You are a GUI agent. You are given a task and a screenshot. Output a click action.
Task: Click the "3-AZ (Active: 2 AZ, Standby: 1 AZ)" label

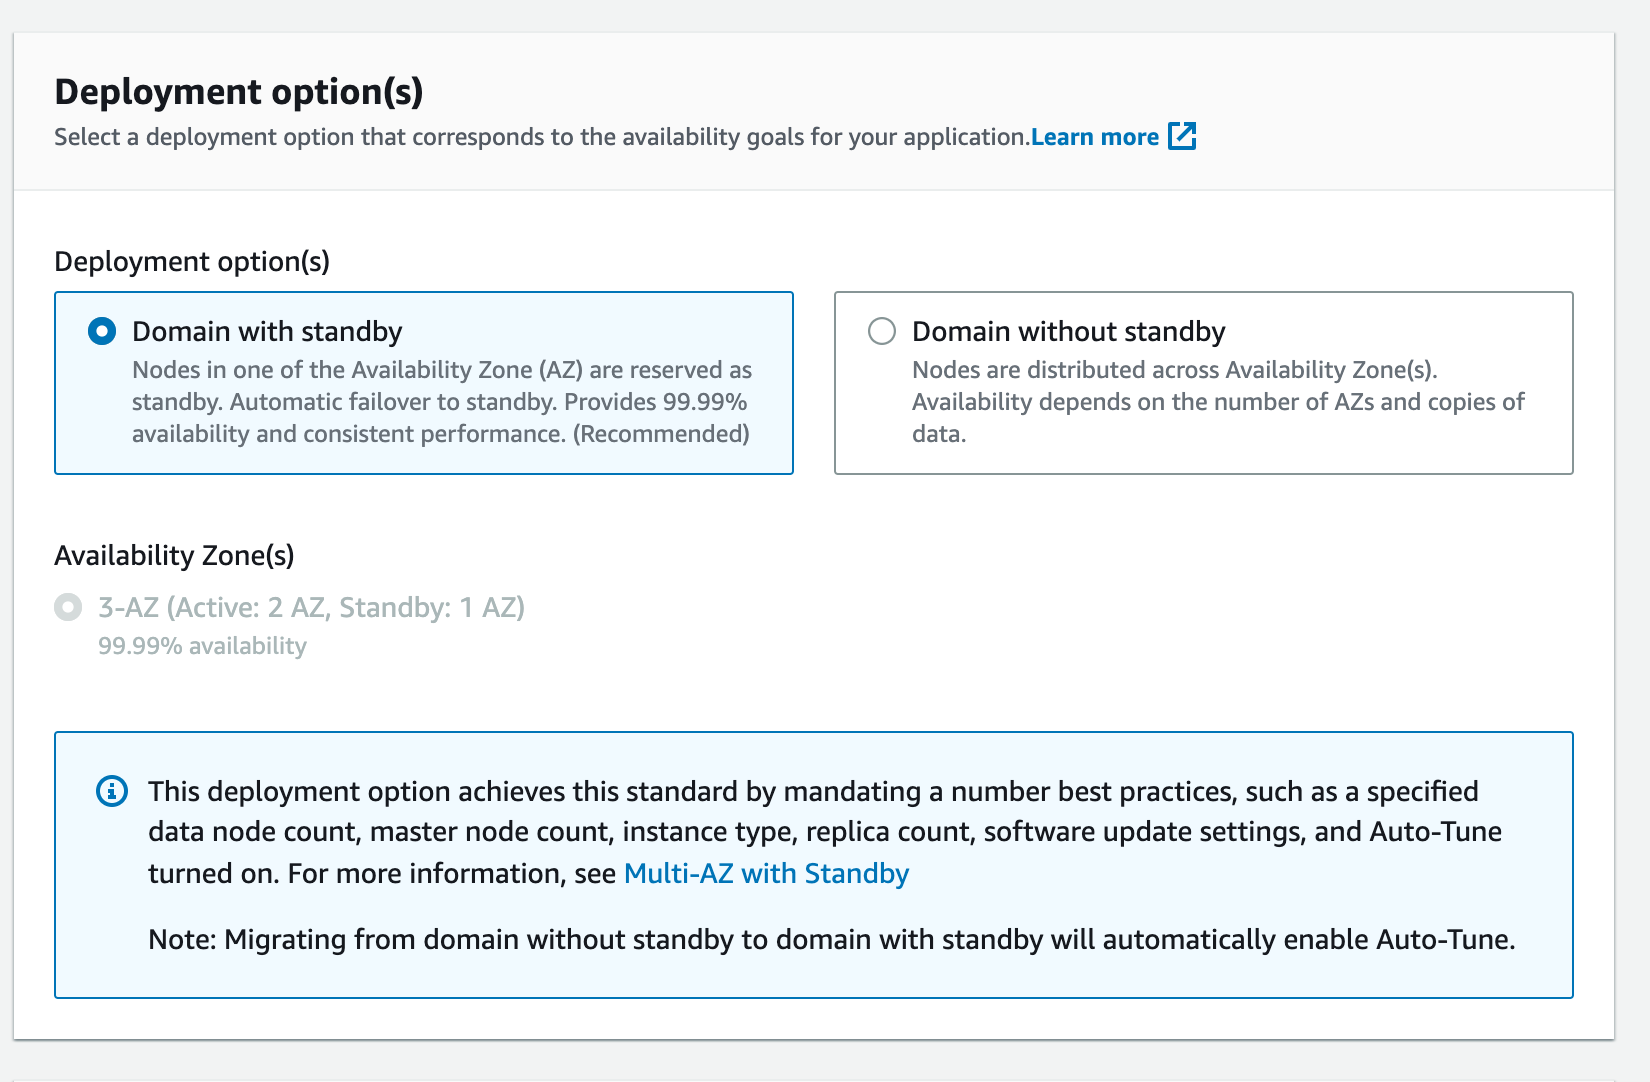(311, 607)
